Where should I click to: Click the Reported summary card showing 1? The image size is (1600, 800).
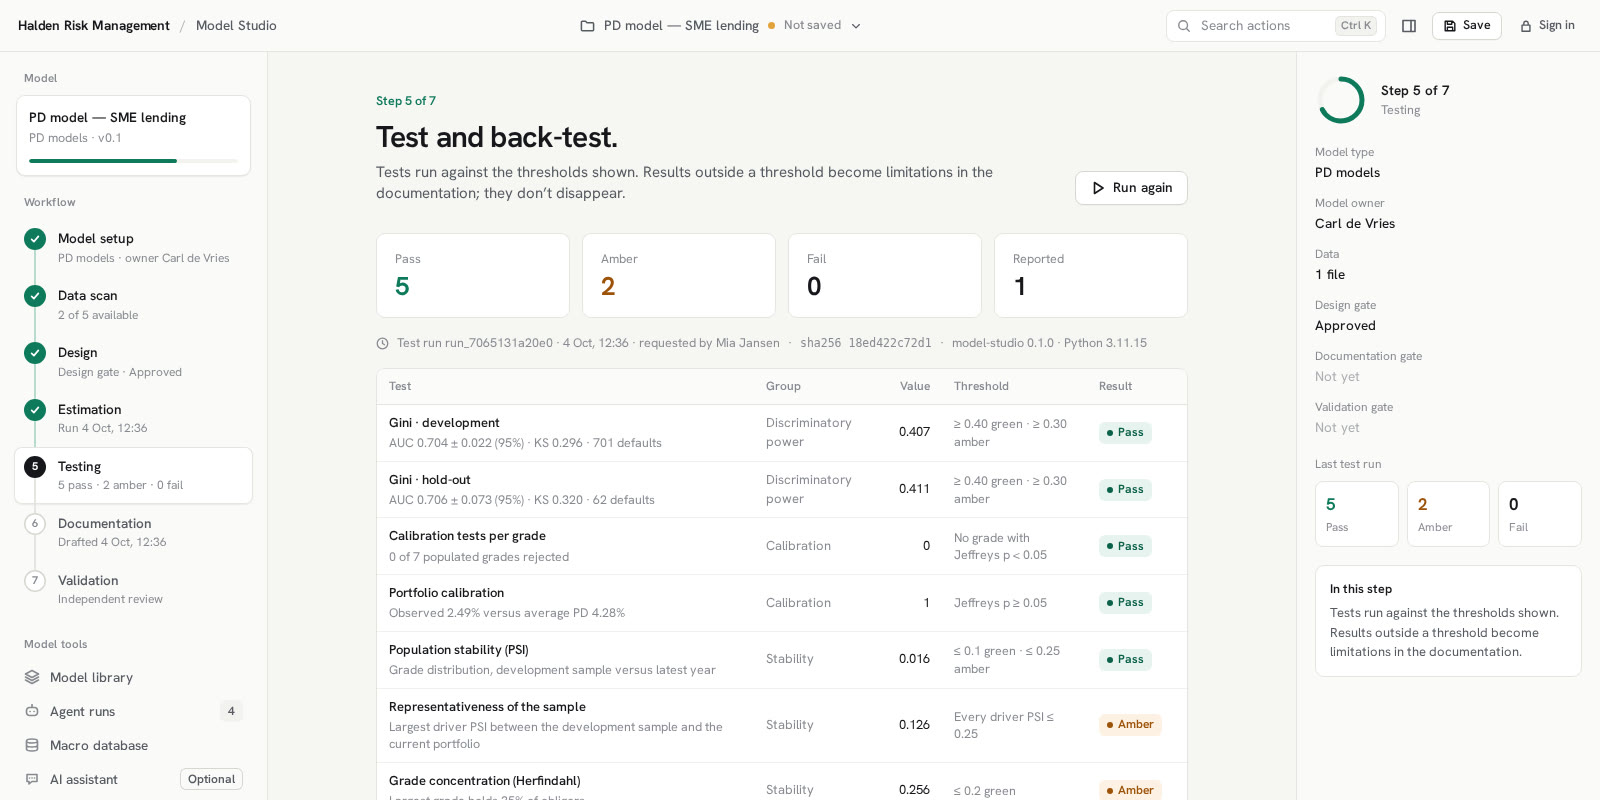pyautogui.click(x=1091, y=276)
